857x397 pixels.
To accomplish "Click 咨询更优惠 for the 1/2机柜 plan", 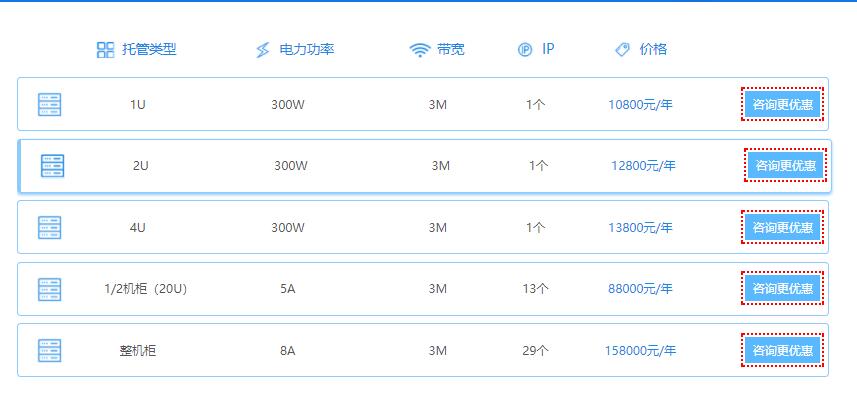I will [782, 289].
